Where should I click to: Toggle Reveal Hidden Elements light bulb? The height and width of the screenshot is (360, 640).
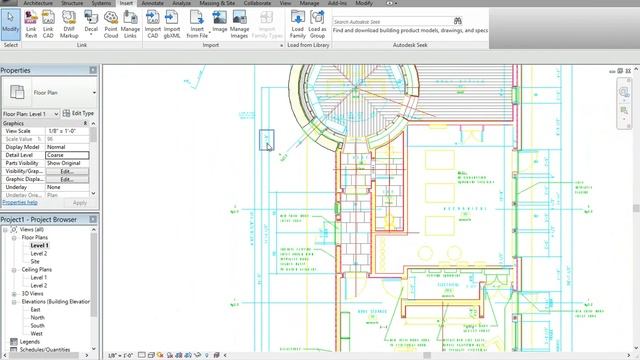click(207, 356)
